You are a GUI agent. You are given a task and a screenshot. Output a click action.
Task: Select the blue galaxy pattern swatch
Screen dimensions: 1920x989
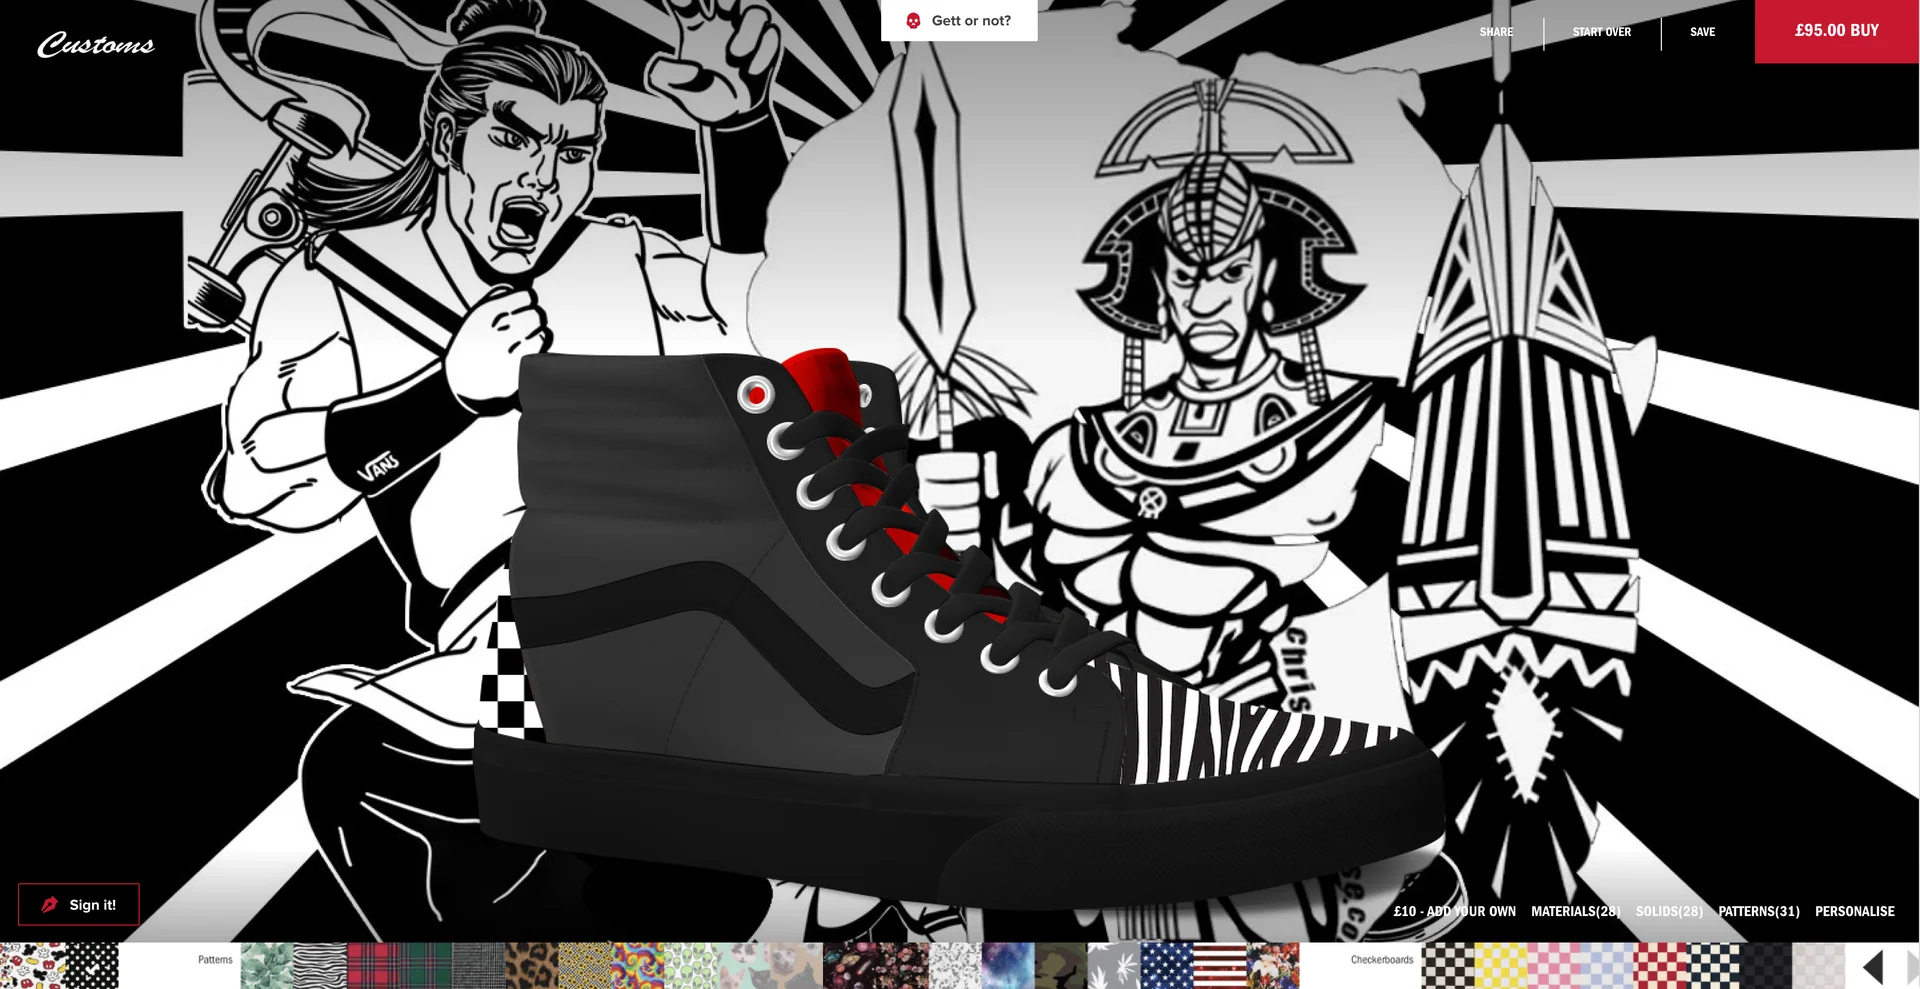pos(1008,966)
